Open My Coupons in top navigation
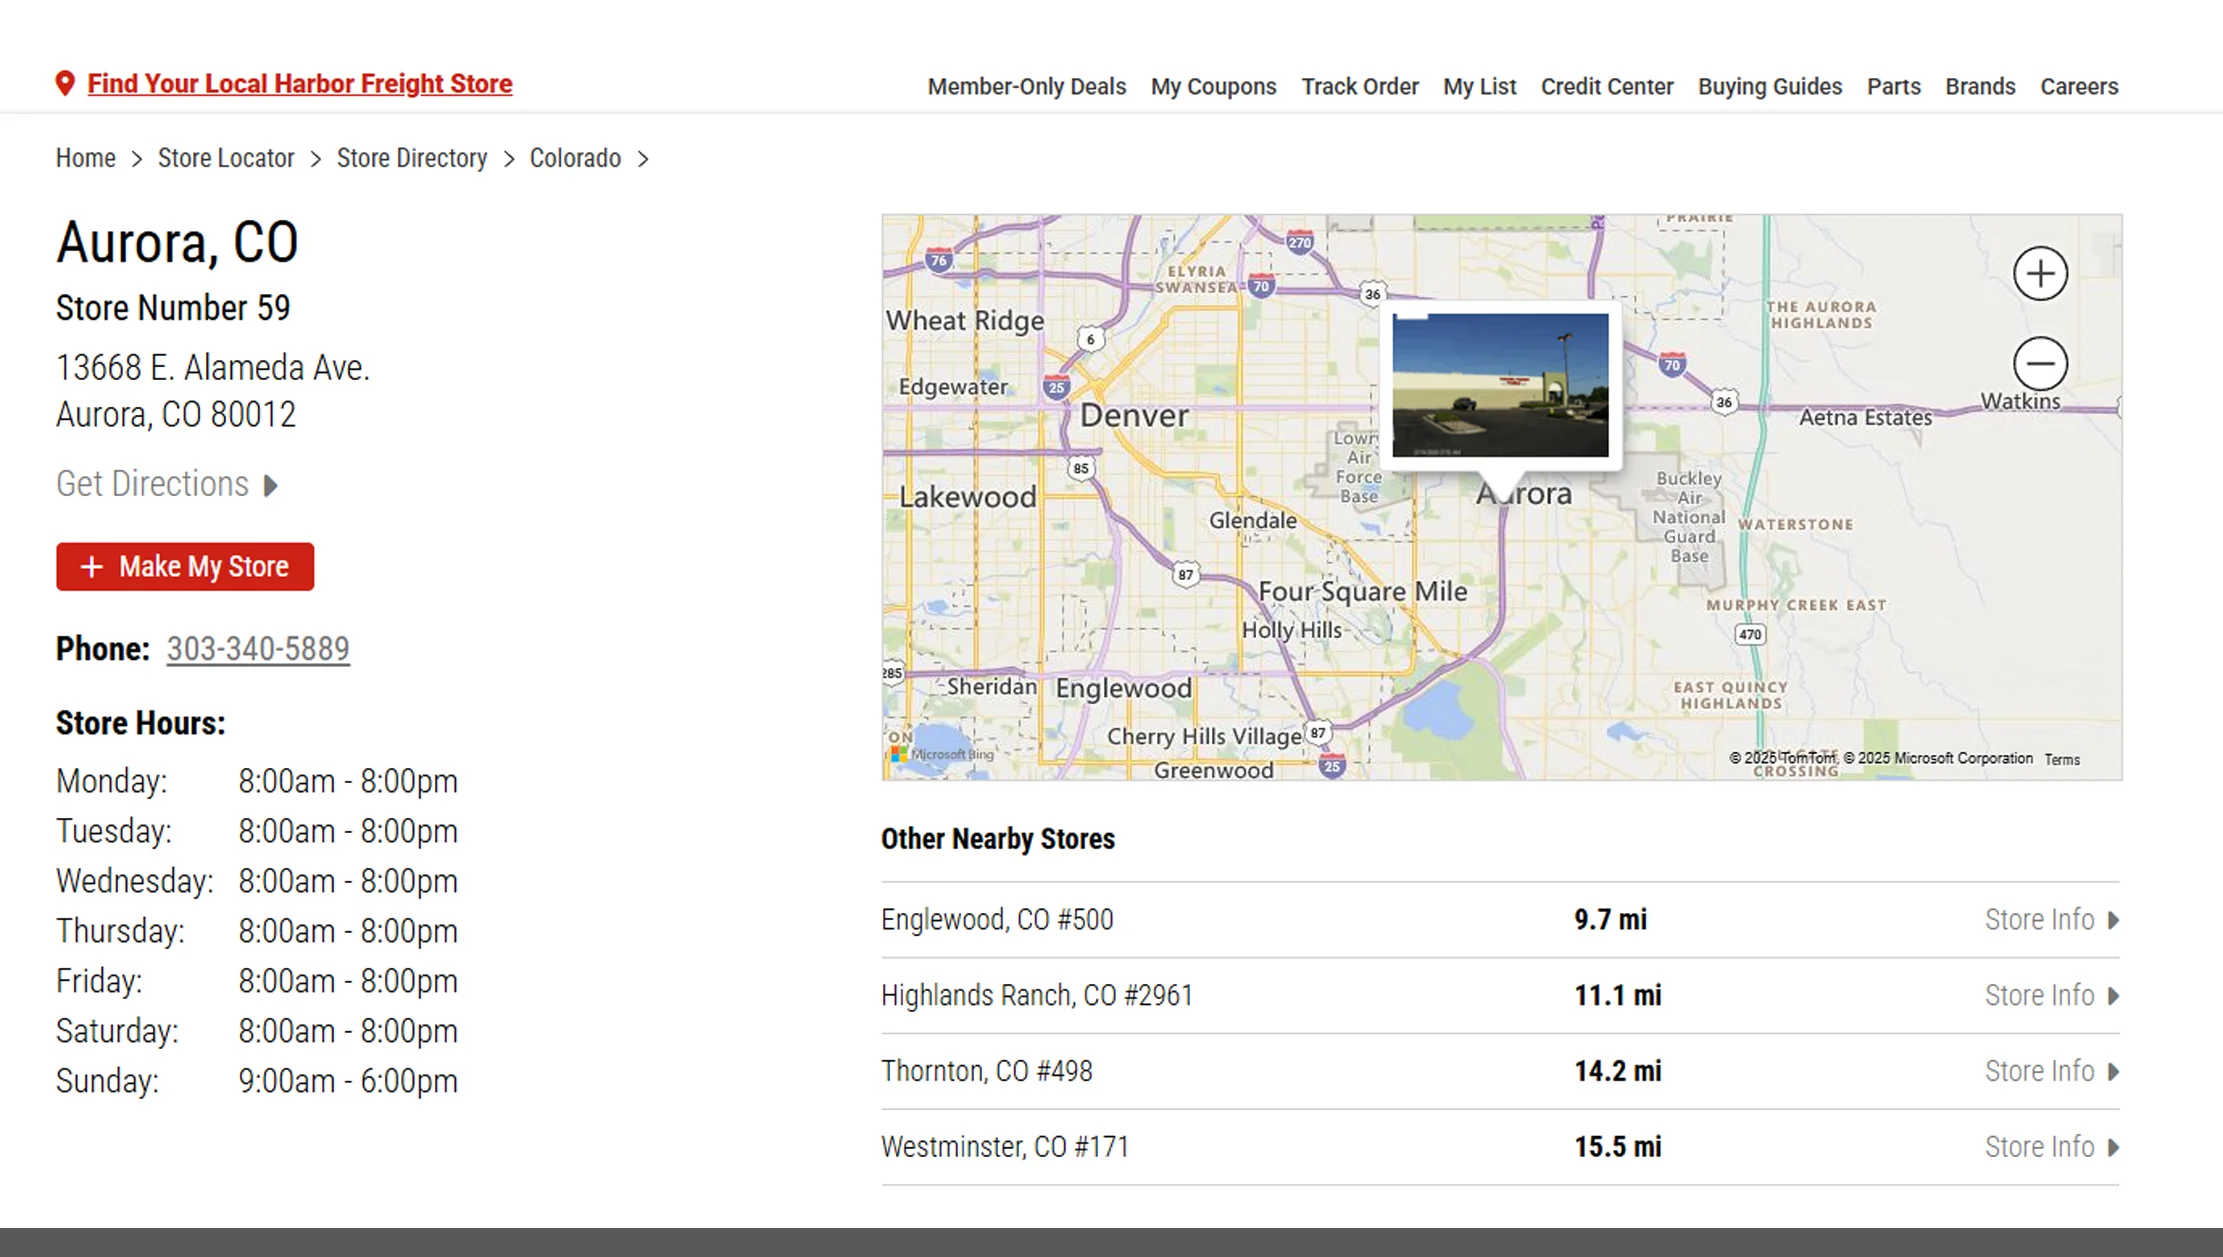 1213,87
